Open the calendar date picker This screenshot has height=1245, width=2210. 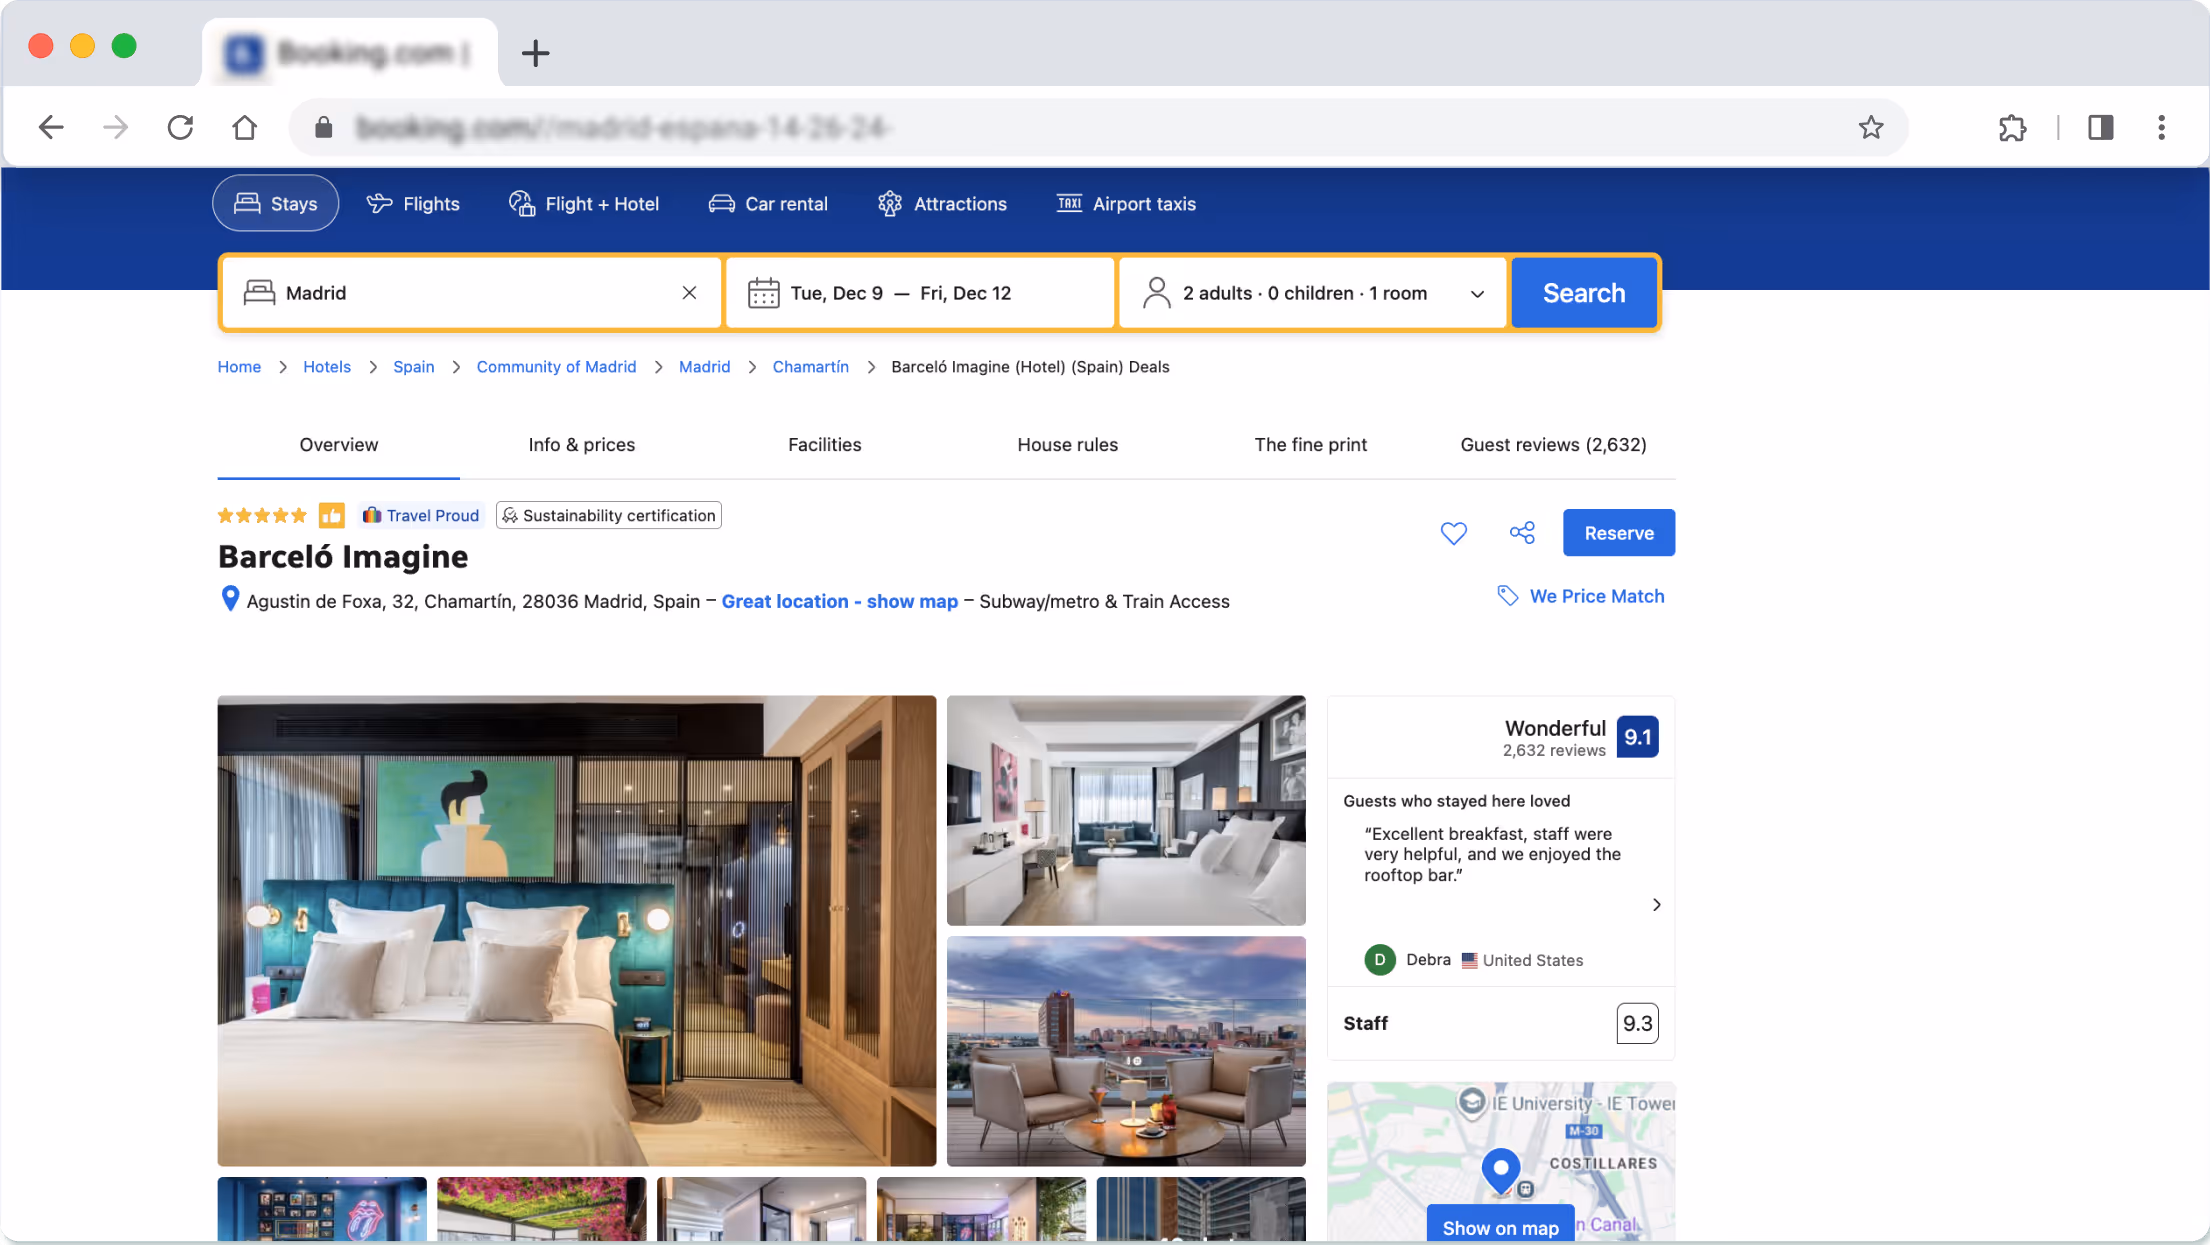click(763, 293)
